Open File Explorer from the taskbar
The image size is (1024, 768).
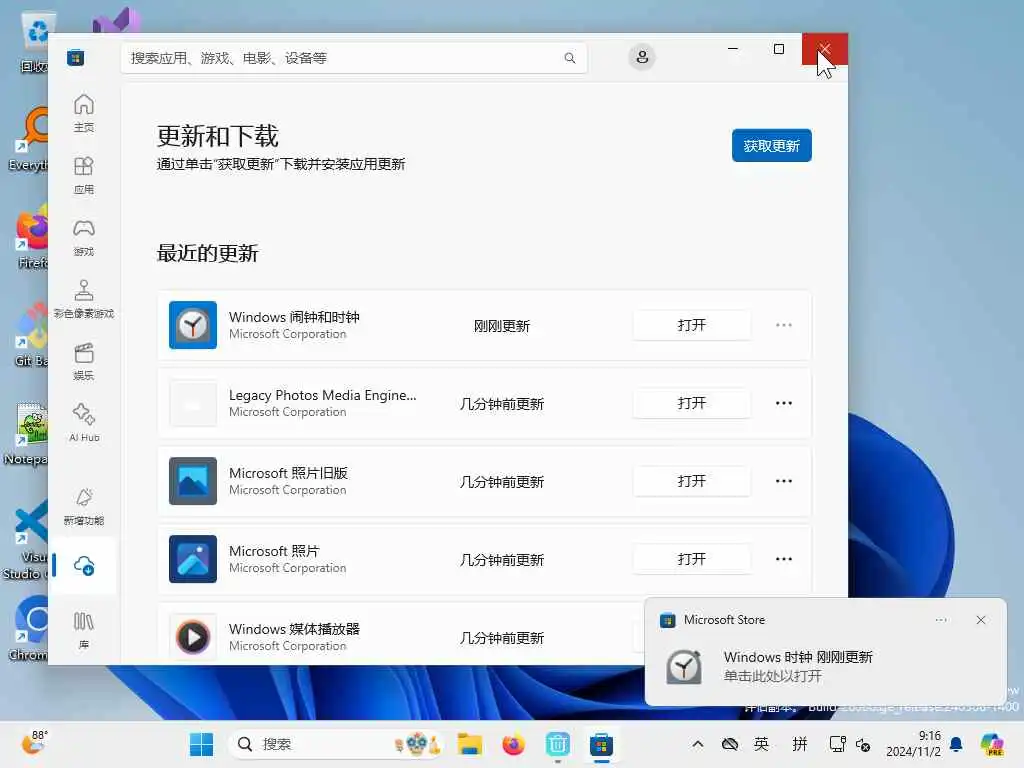click(470, 744)
